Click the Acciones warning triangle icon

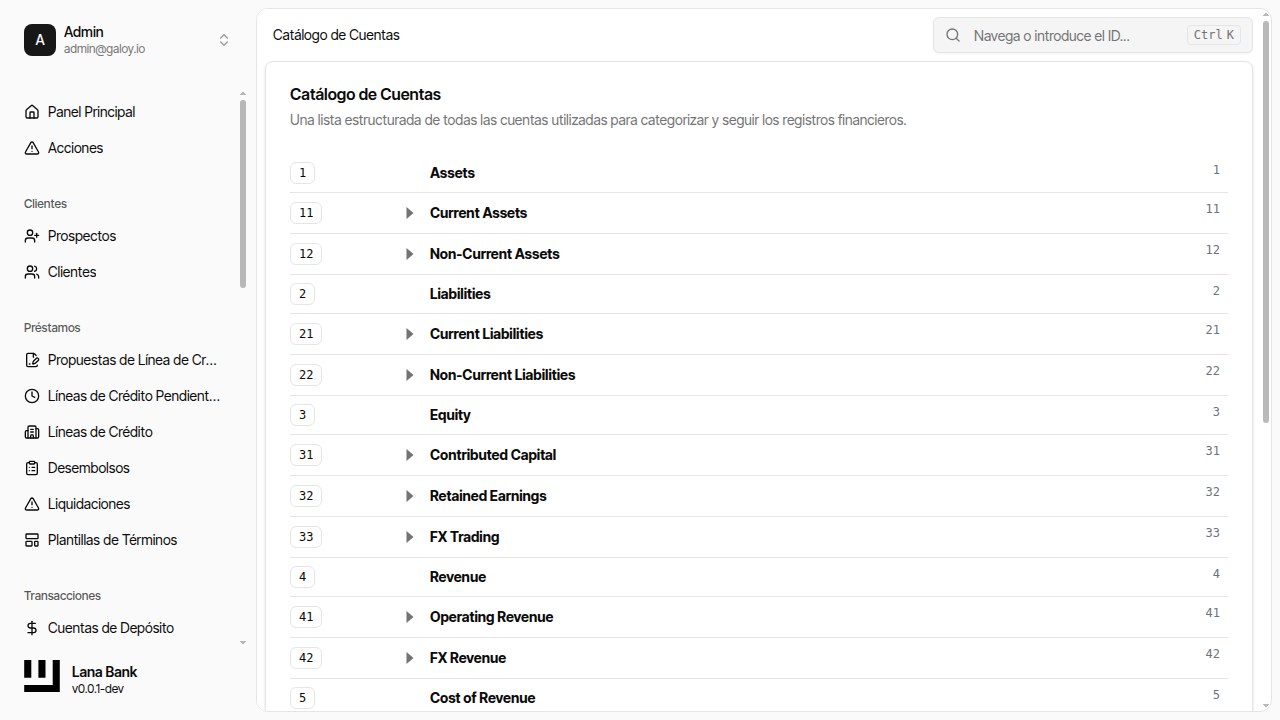click(x=32, y=148)
